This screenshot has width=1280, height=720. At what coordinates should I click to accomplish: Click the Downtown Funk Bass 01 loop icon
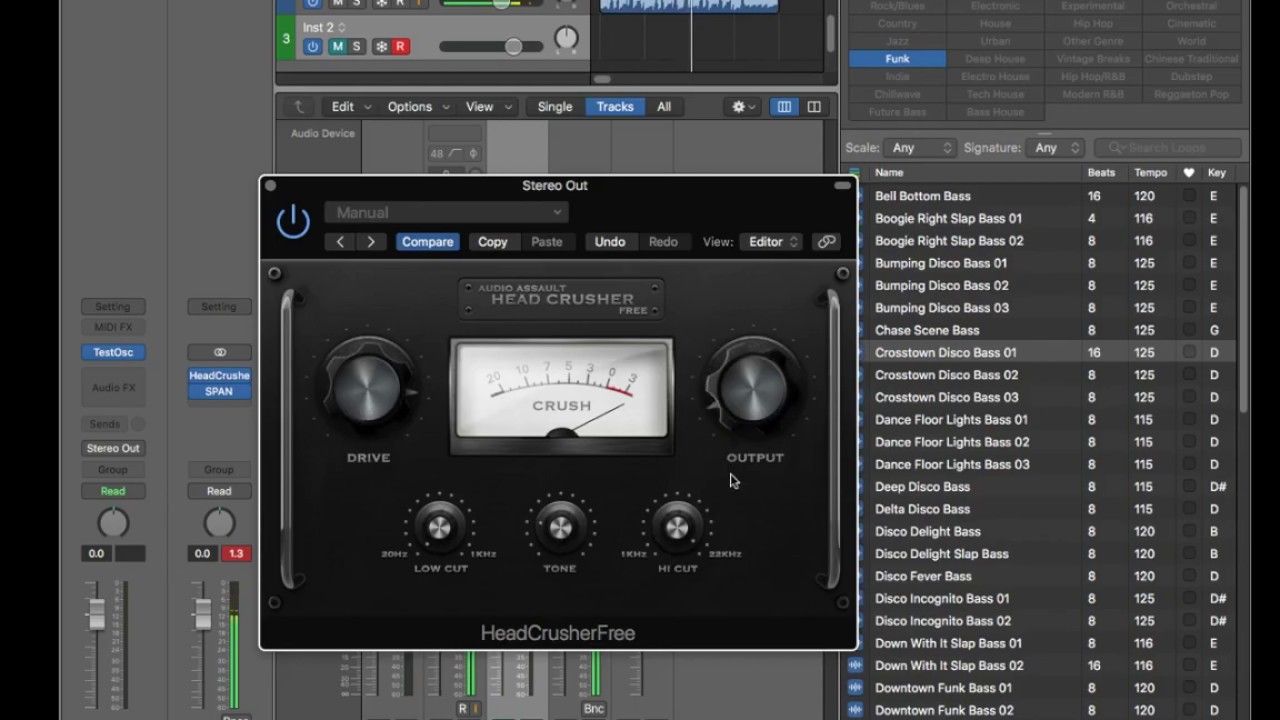855,688
